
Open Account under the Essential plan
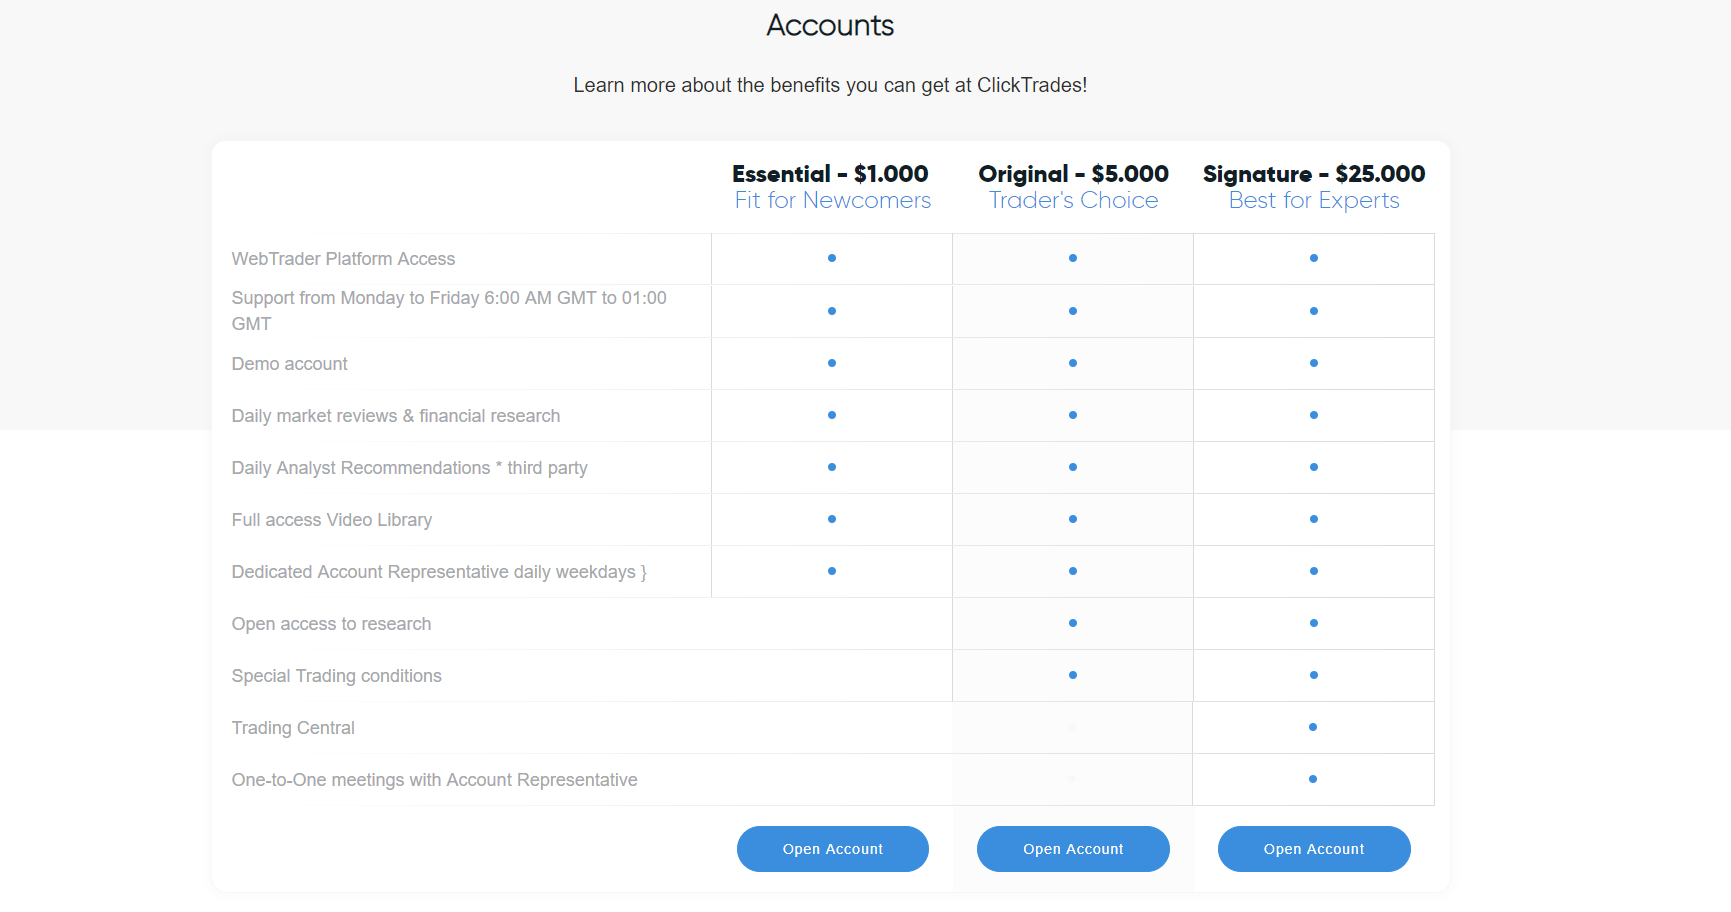pos(832,849)
